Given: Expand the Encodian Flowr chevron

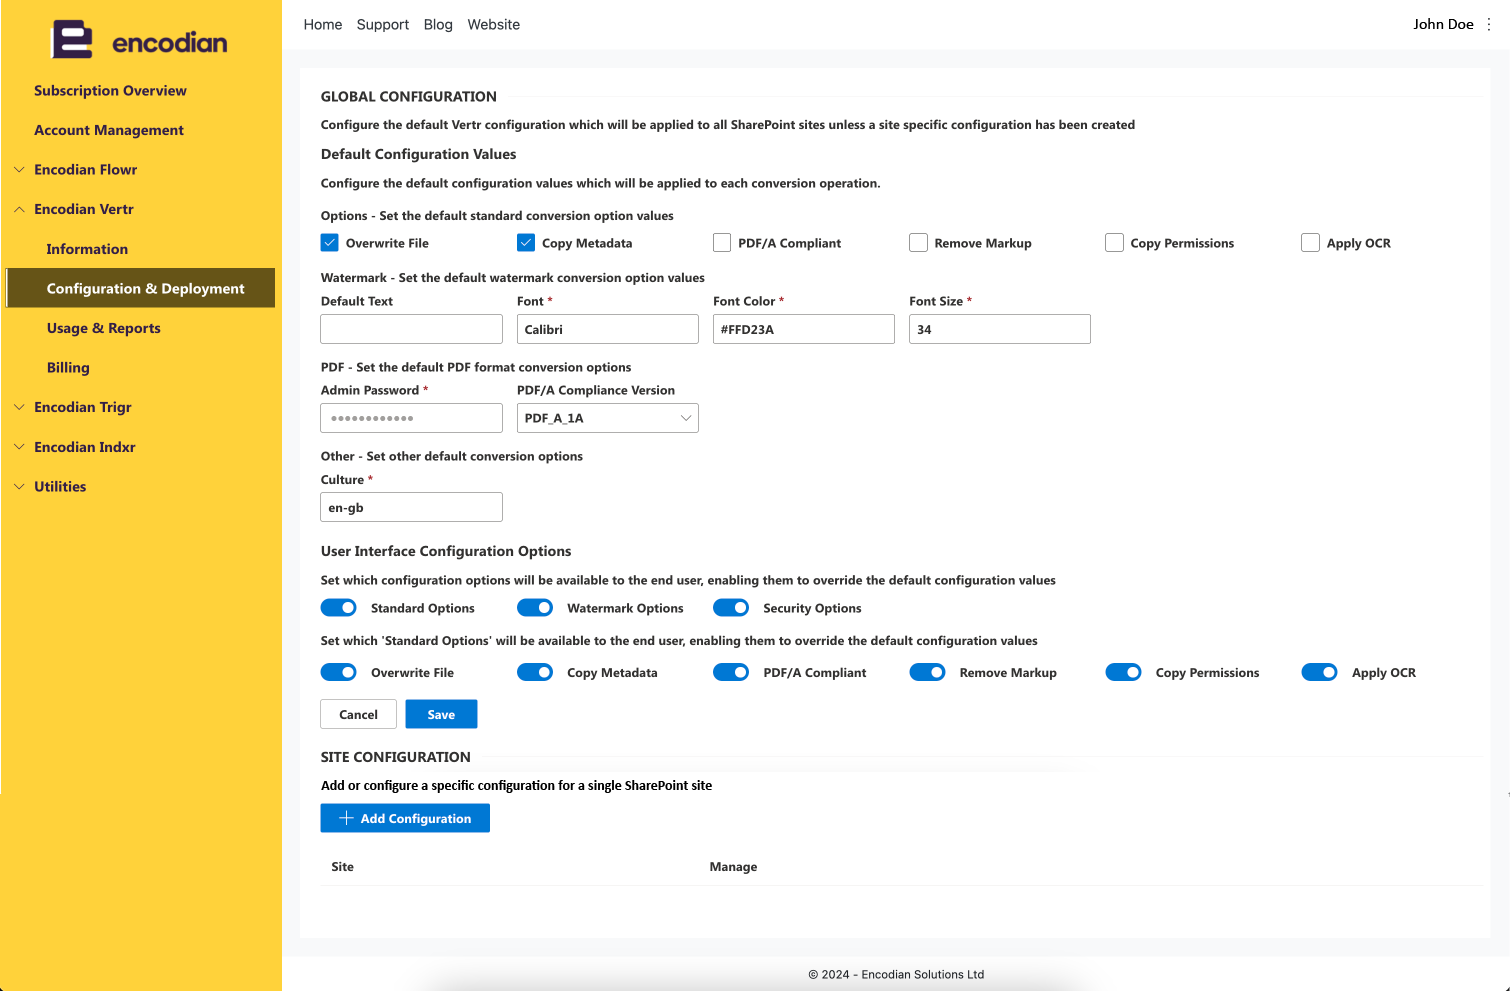Looking at the screenshot, I should point(19,170).
